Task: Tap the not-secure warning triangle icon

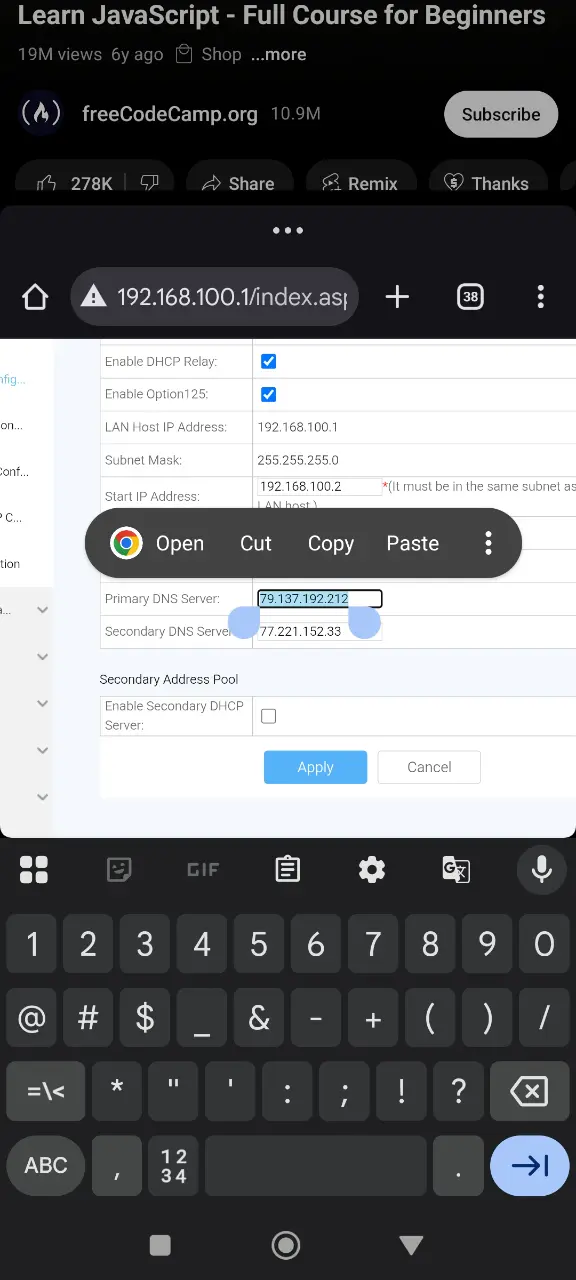Action: pos(94,297)
